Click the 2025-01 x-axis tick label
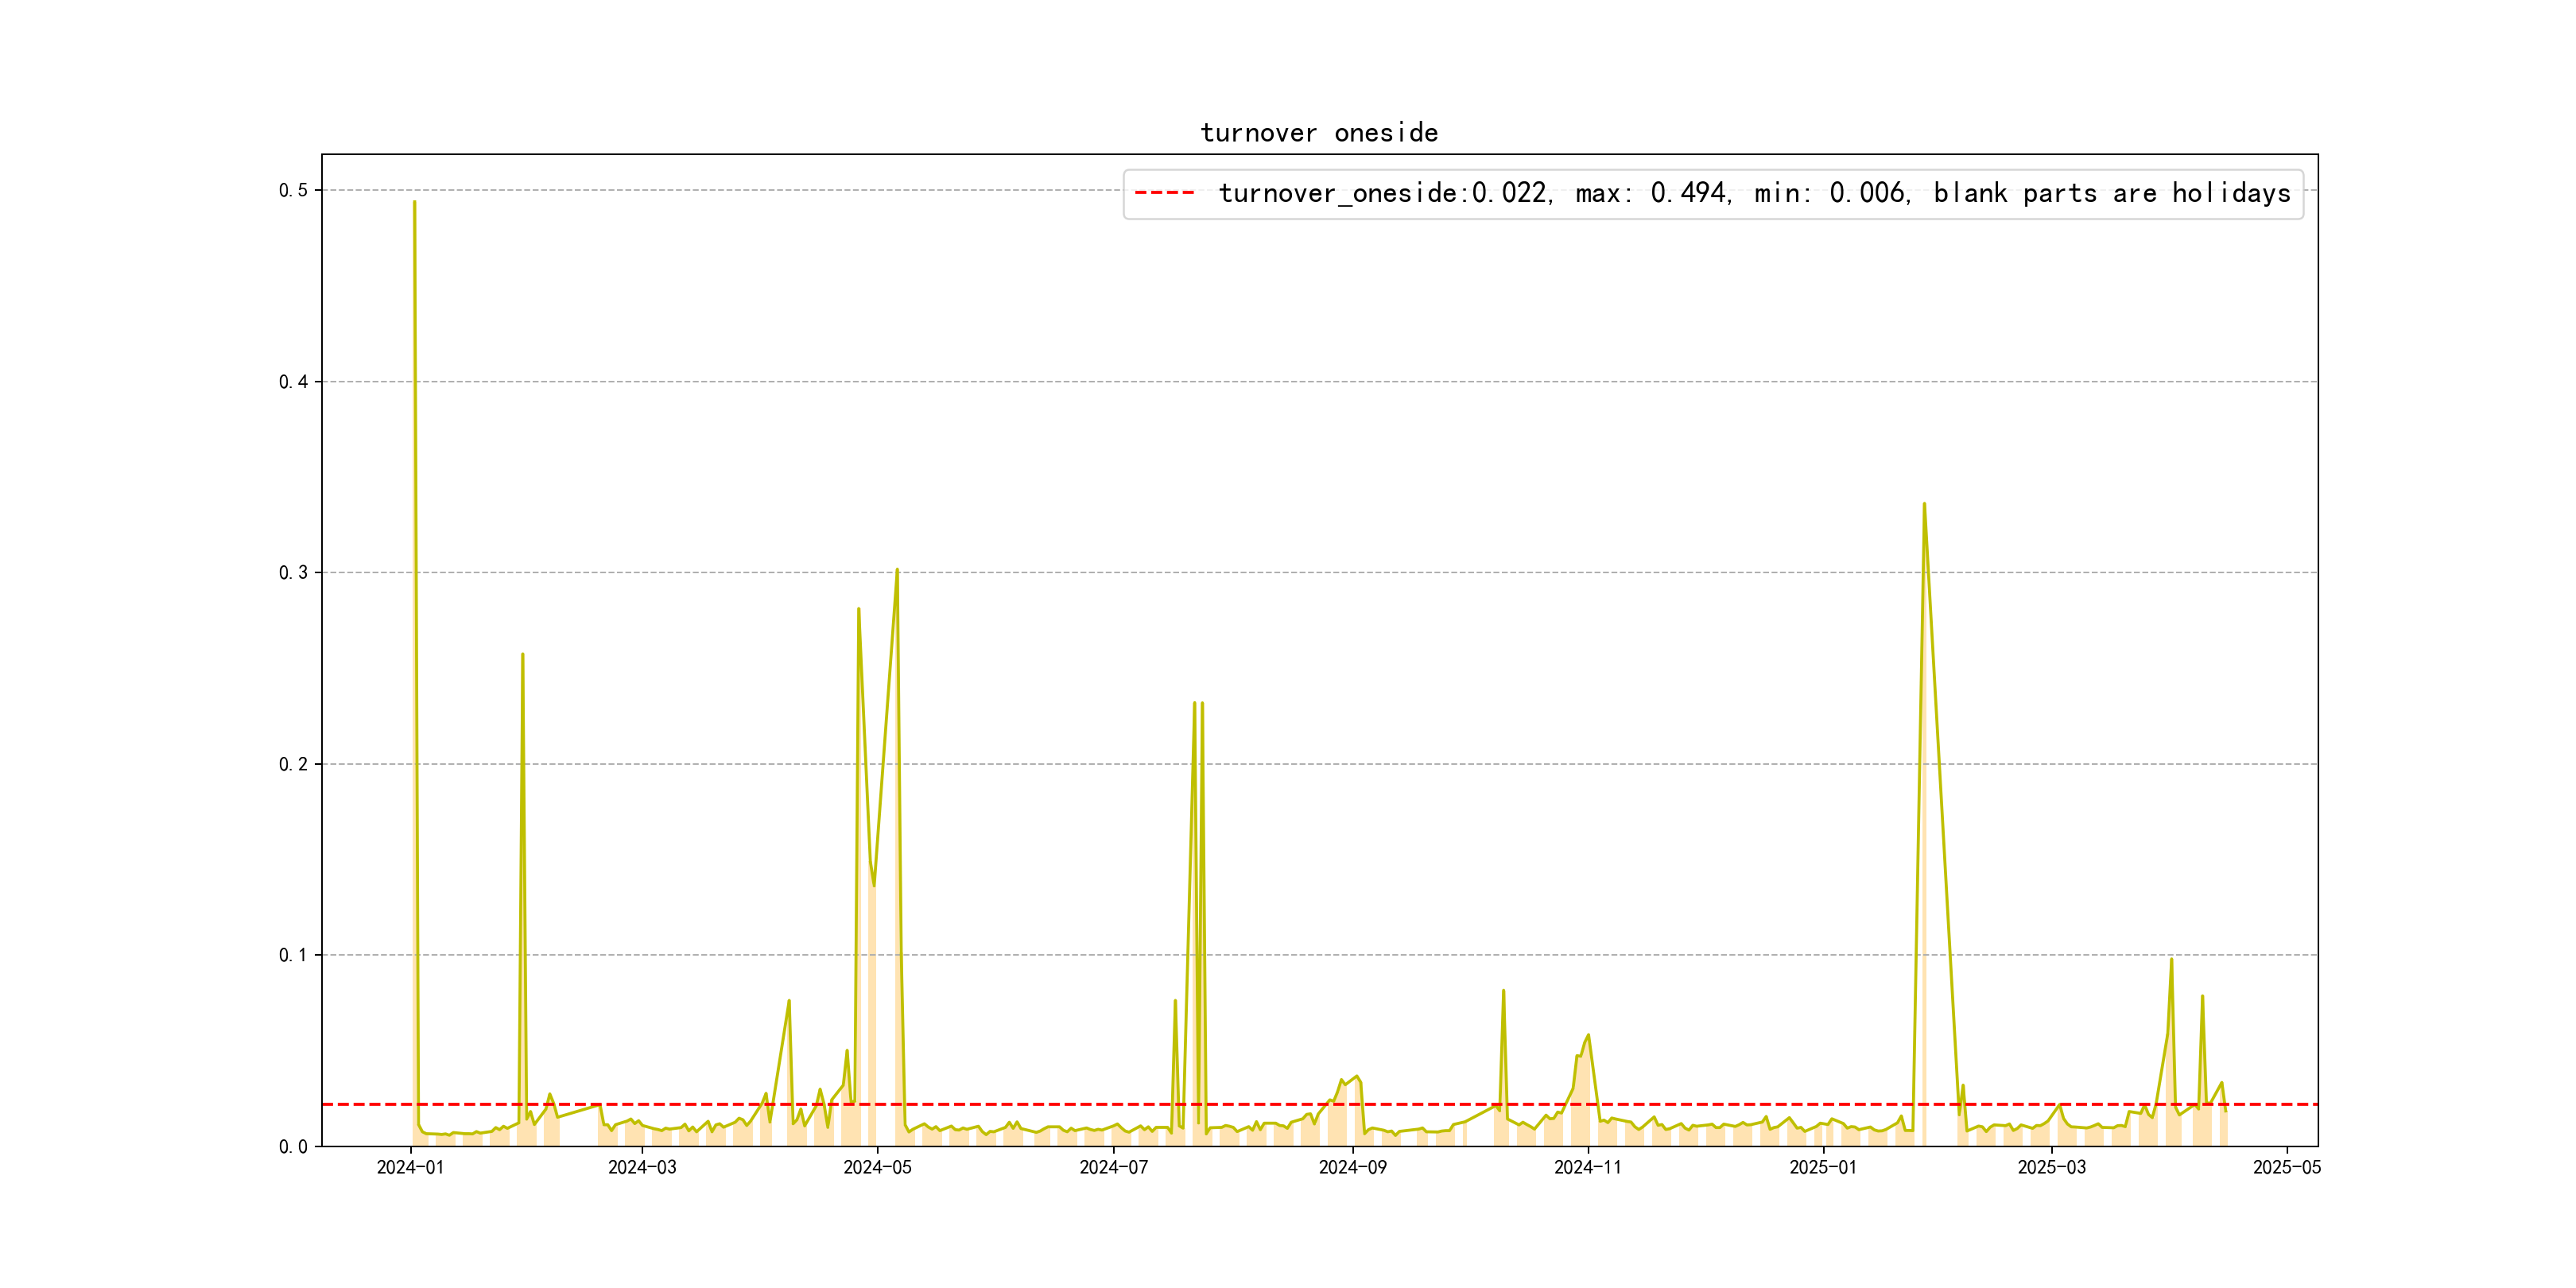This screenshot has width=2576, height=1288. click(x=1822, y=1167)
